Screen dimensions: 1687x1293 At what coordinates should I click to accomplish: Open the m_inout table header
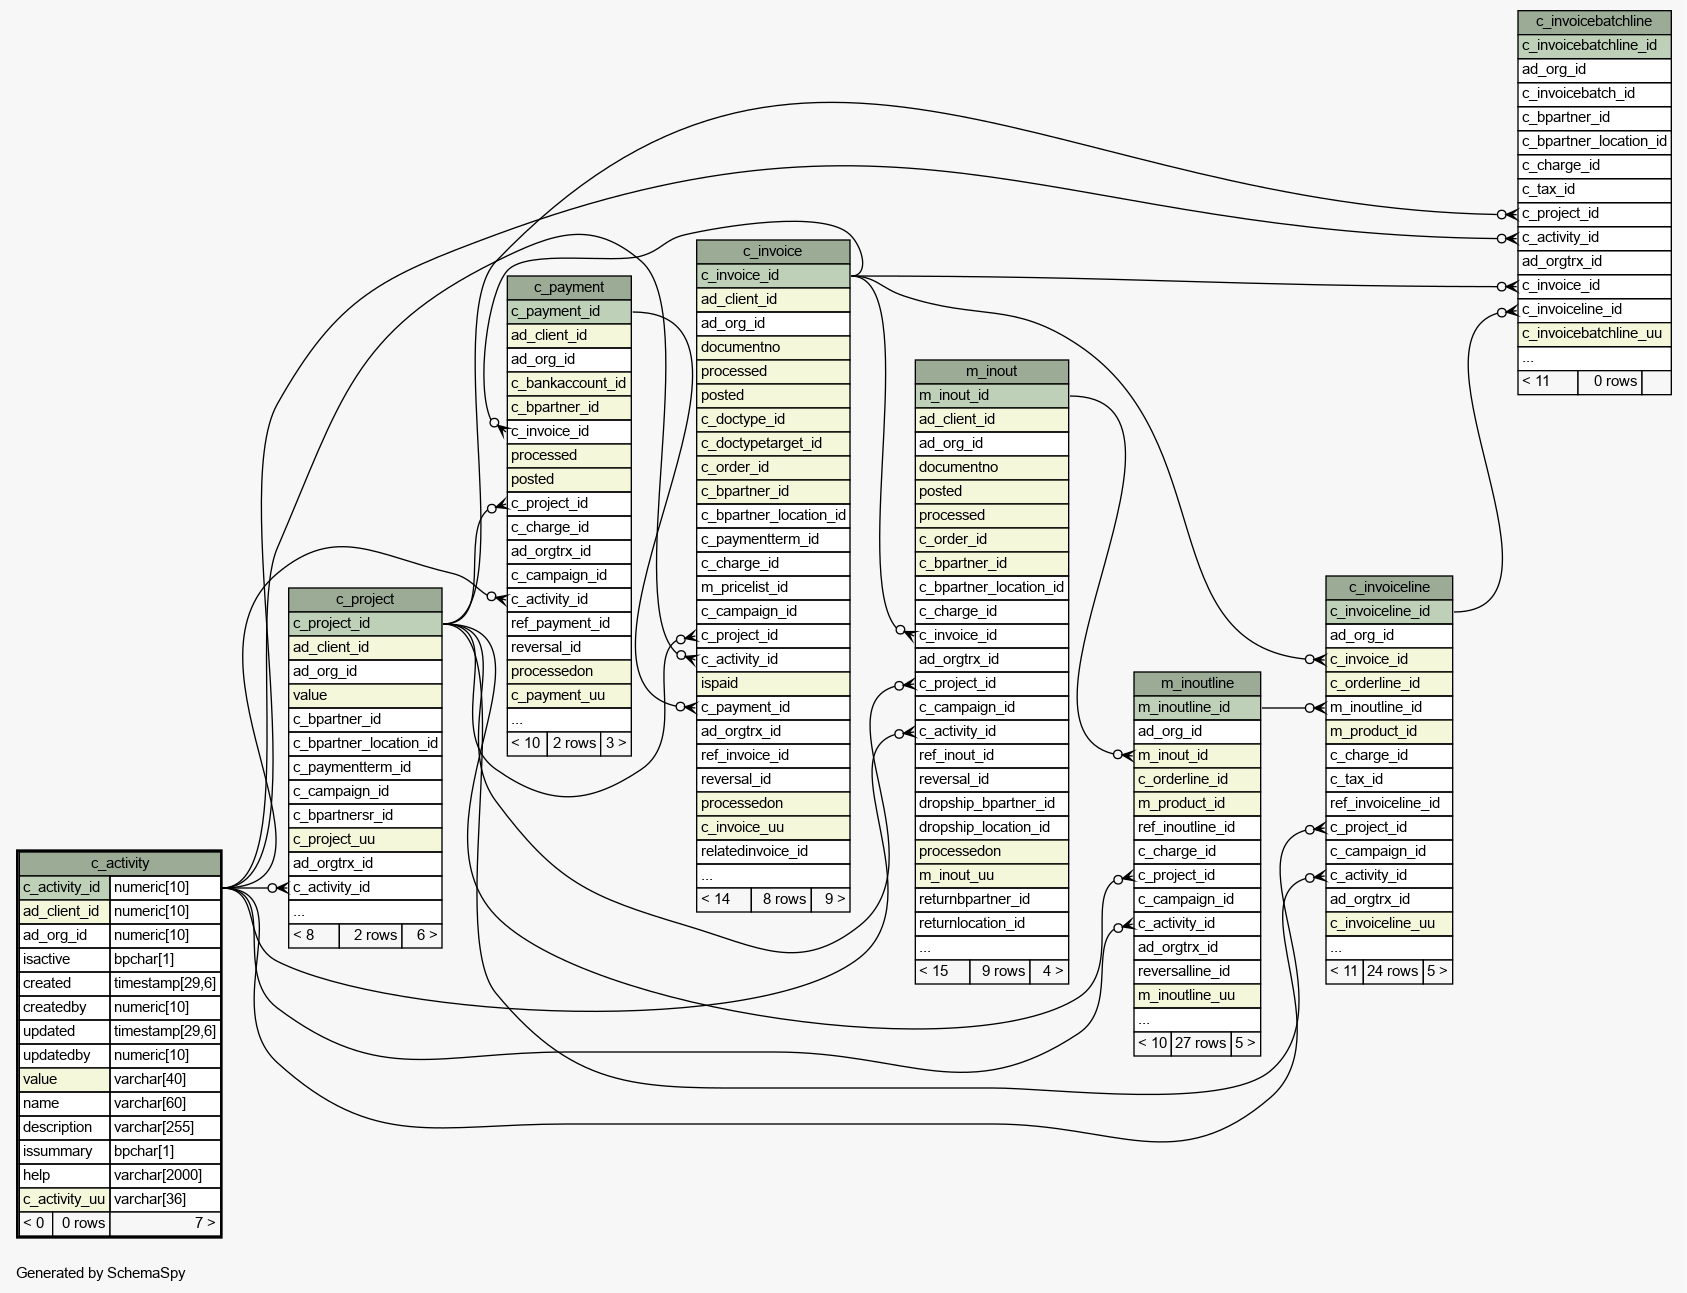tap(992, 371)
